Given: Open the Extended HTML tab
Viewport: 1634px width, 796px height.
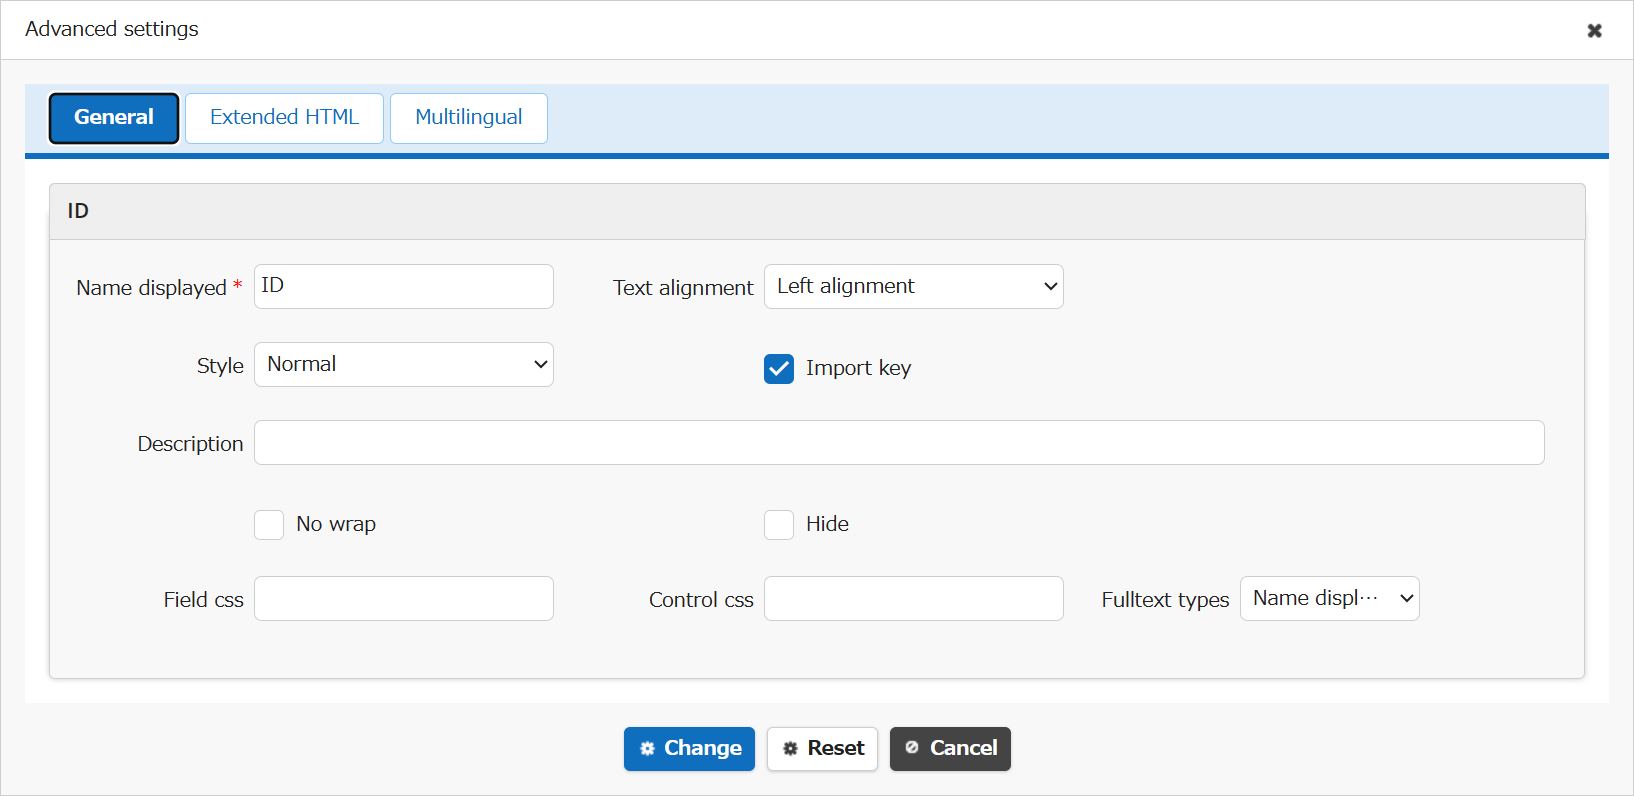Looking at the screenshot, I should (284, 118).
